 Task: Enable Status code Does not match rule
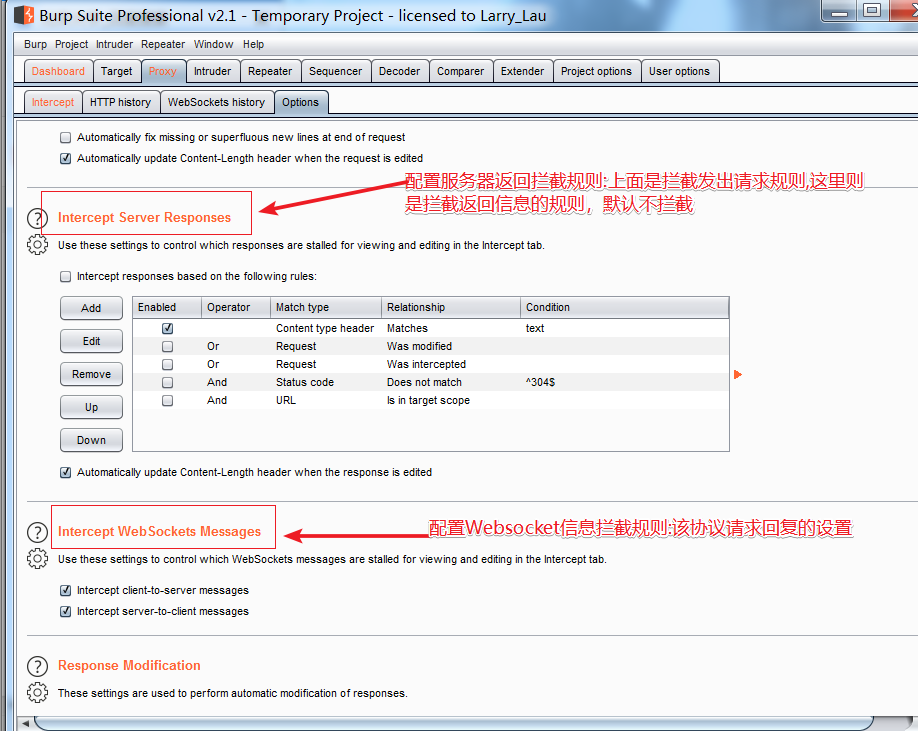(x=167, y=383)
